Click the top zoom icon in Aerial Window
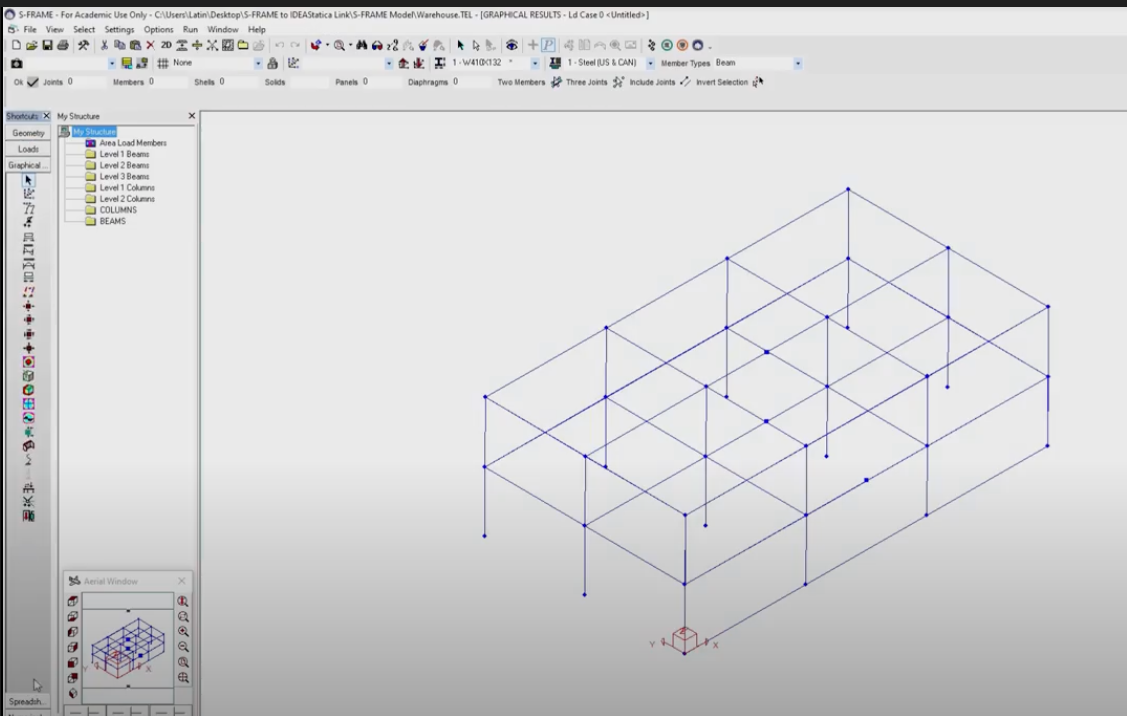1127x716 pixels. [183, 601]
